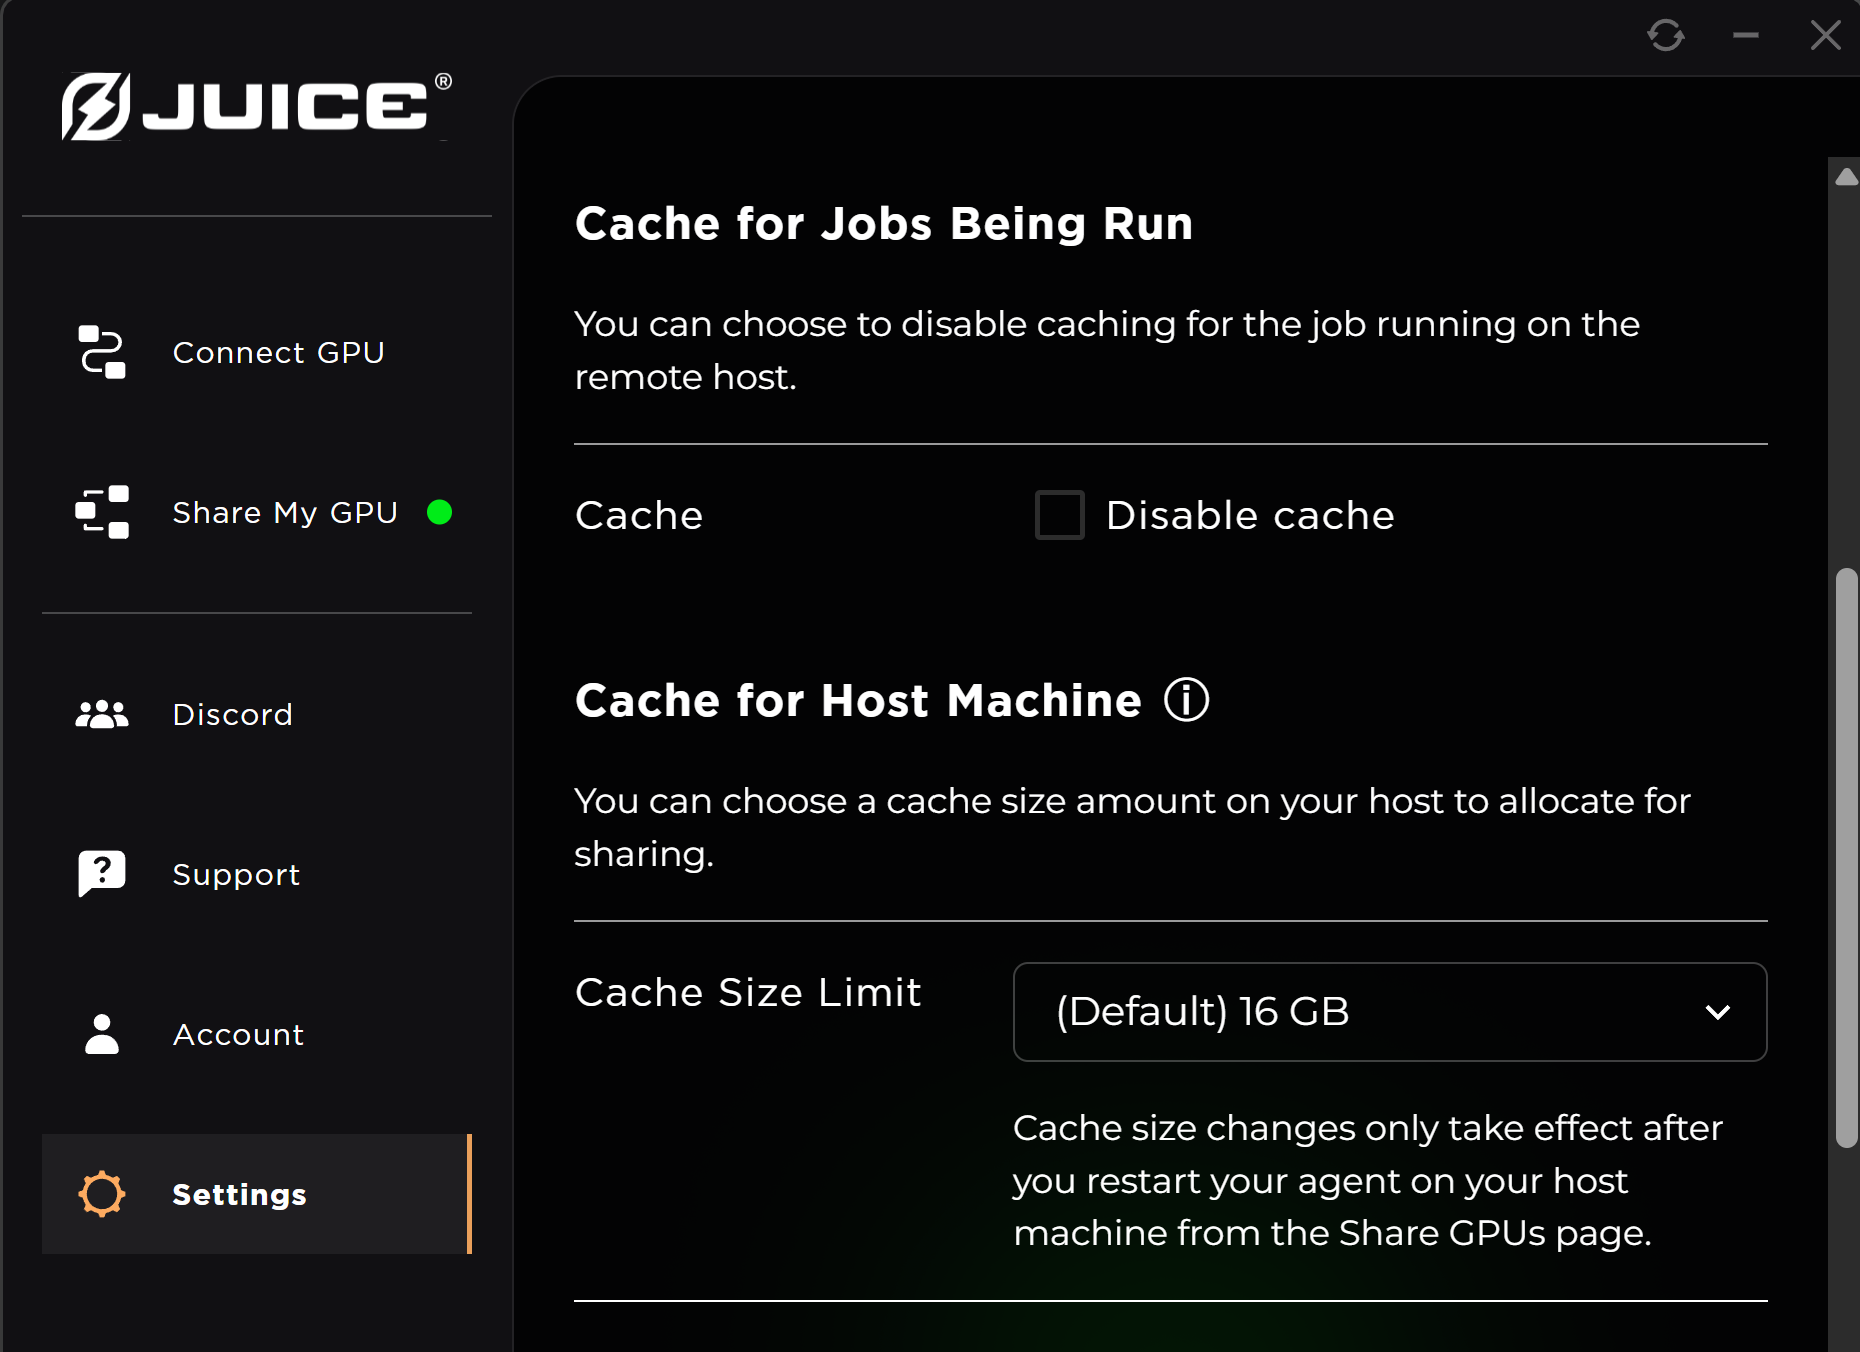The image size is (1860, 1352).
Task: Click the Discord people icon
Action: pyautogui.click(x=102, y=714)
